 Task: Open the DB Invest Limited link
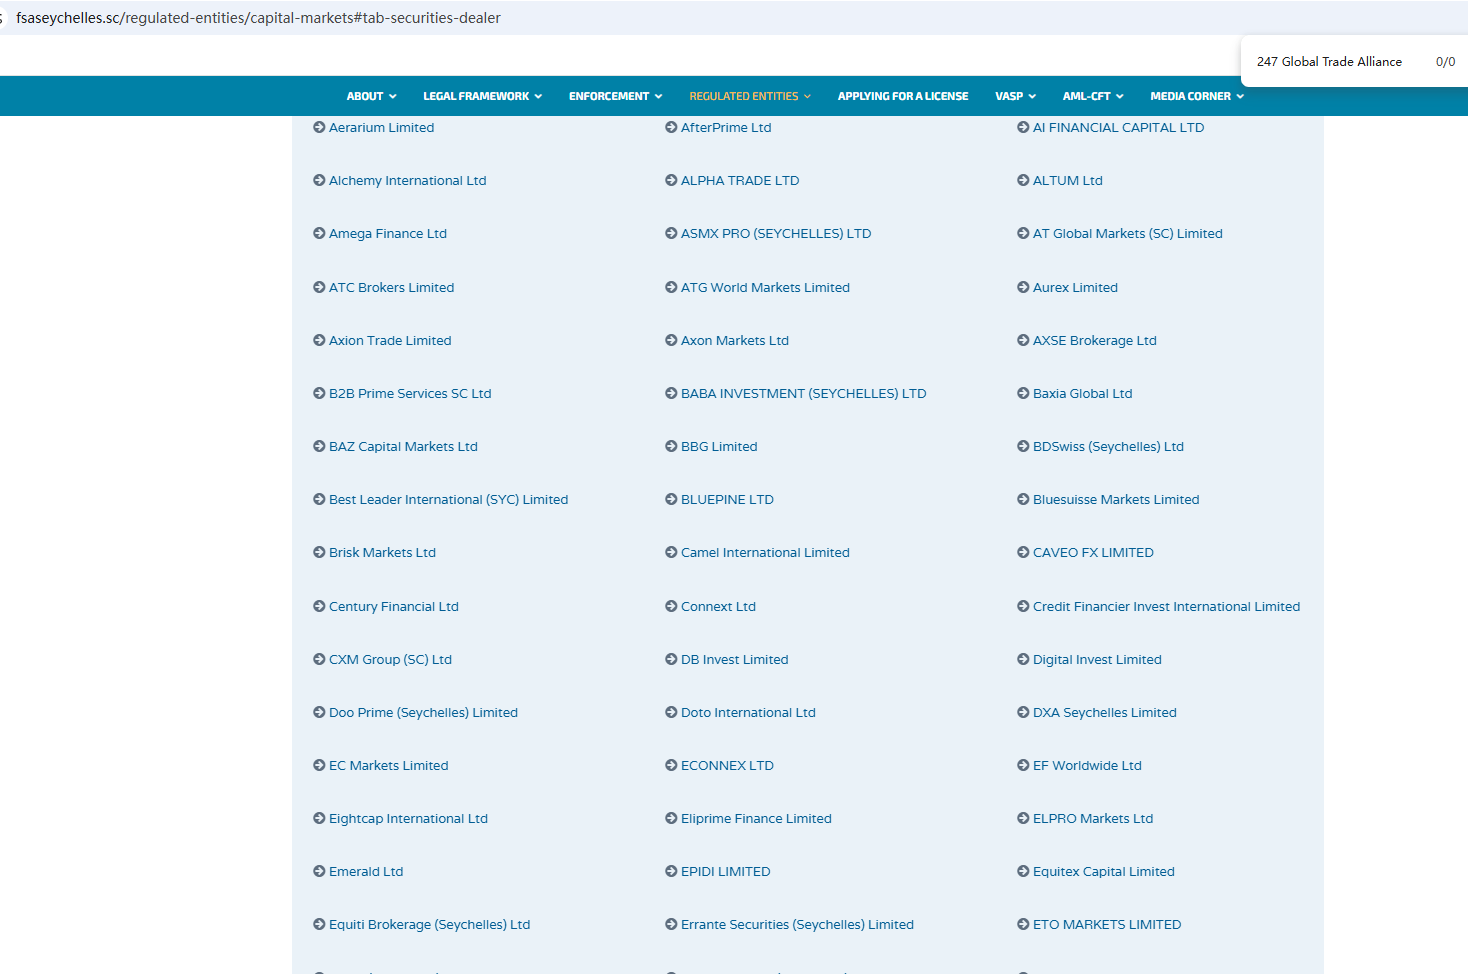(x=735, y=659)
